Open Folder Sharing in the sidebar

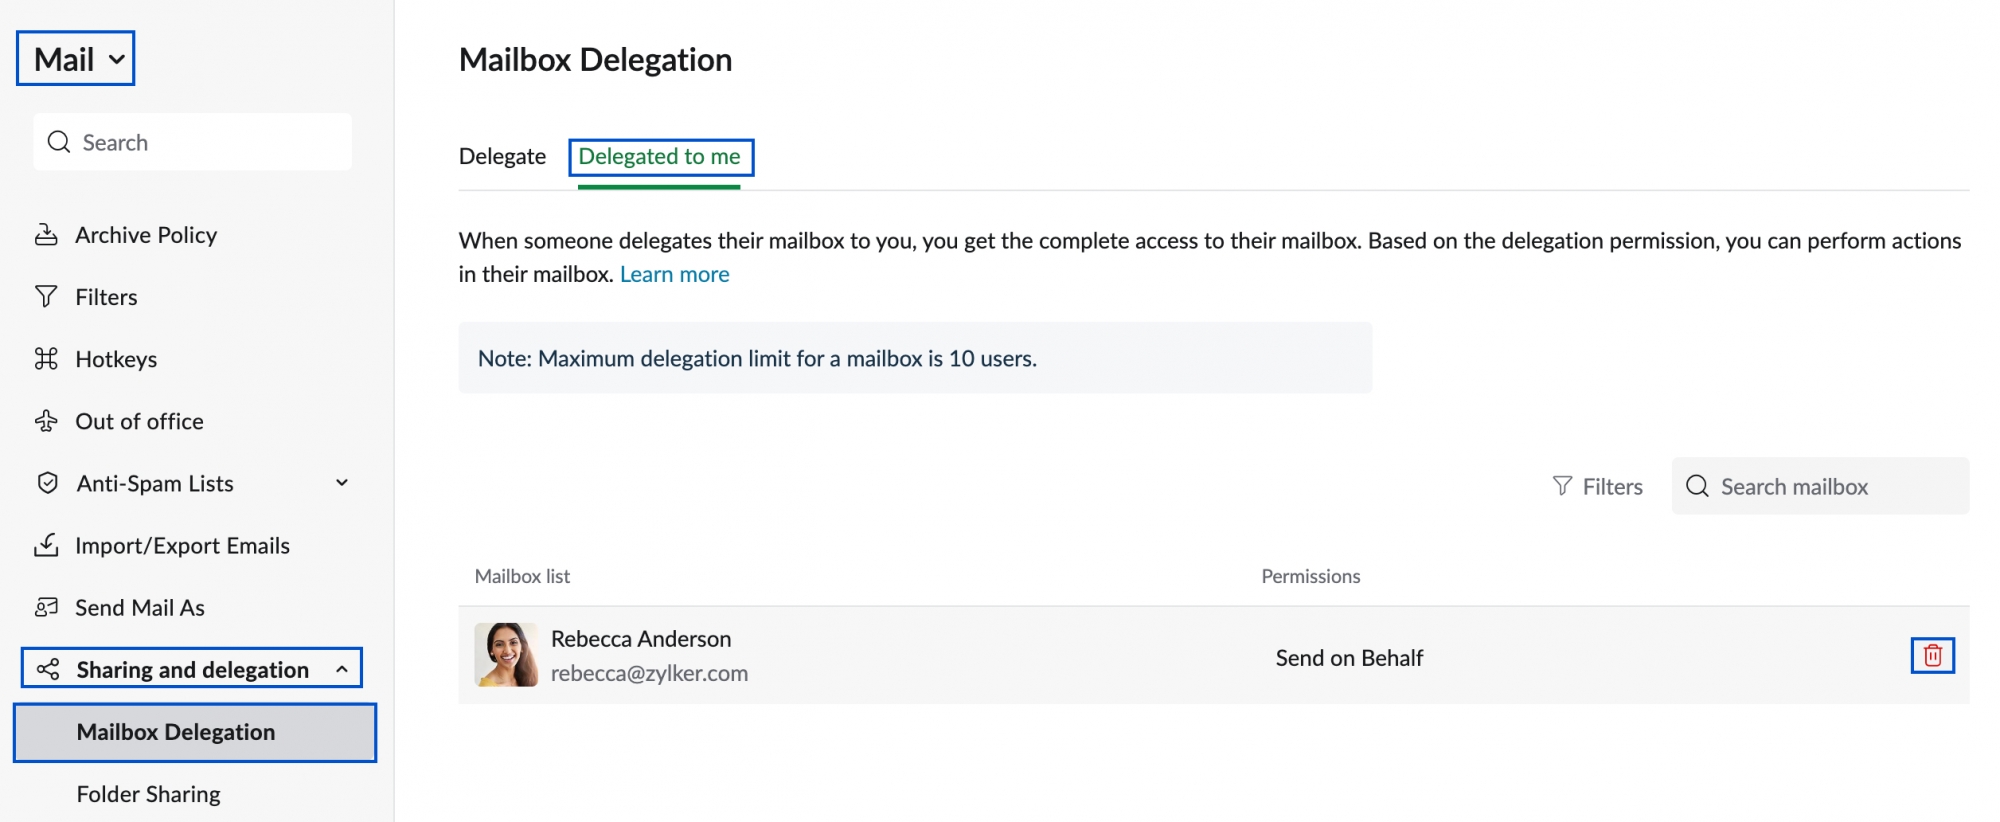tap(149, 794)
